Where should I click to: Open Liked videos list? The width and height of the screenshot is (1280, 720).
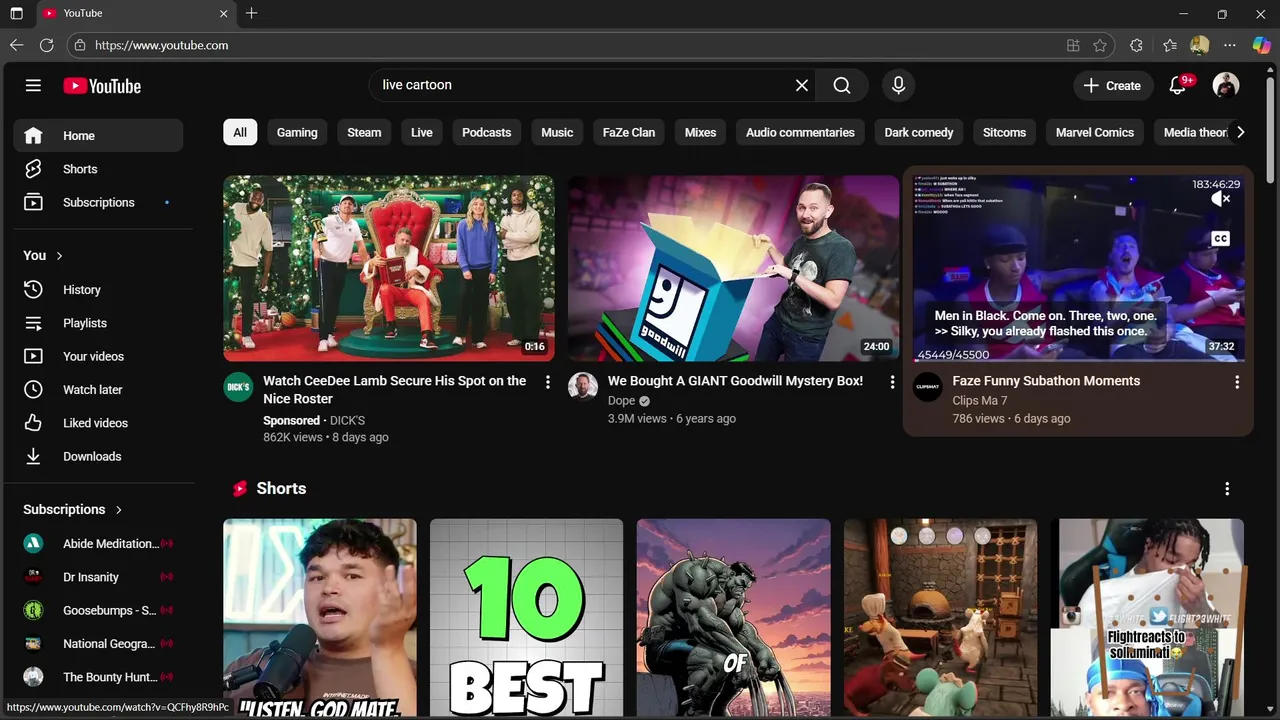click(98, 423)
